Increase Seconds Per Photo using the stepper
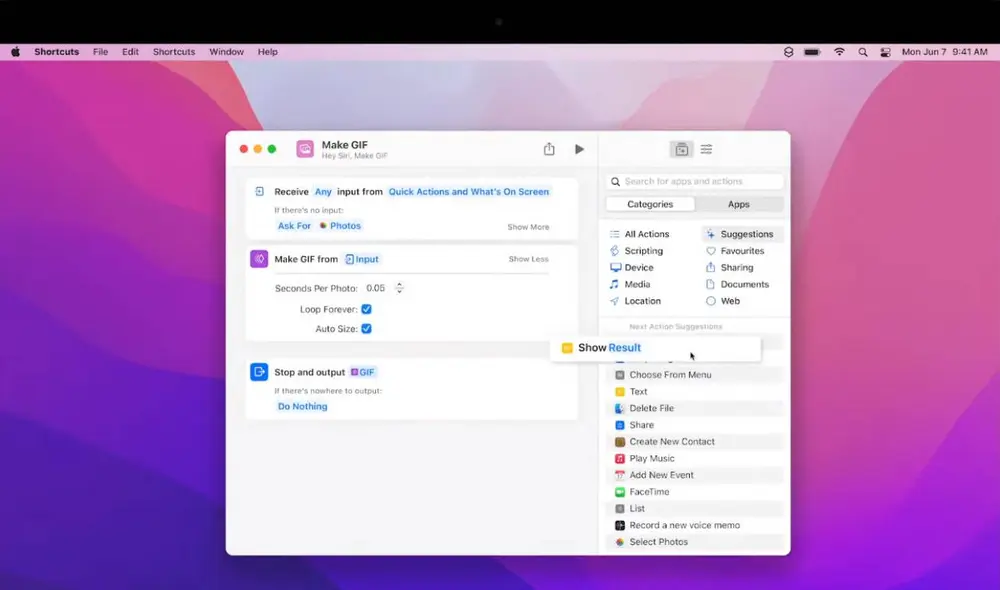 click(x=399, y=284)
